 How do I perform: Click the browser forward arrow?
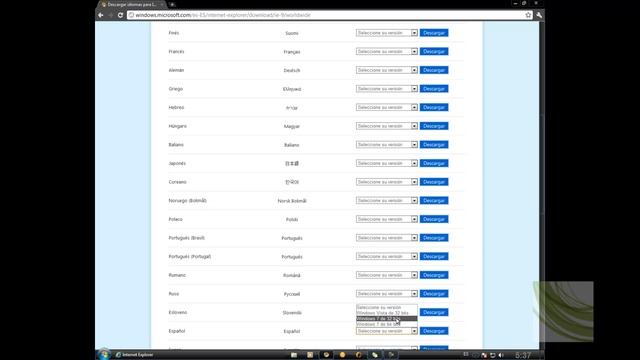click(x=111, y=15)
